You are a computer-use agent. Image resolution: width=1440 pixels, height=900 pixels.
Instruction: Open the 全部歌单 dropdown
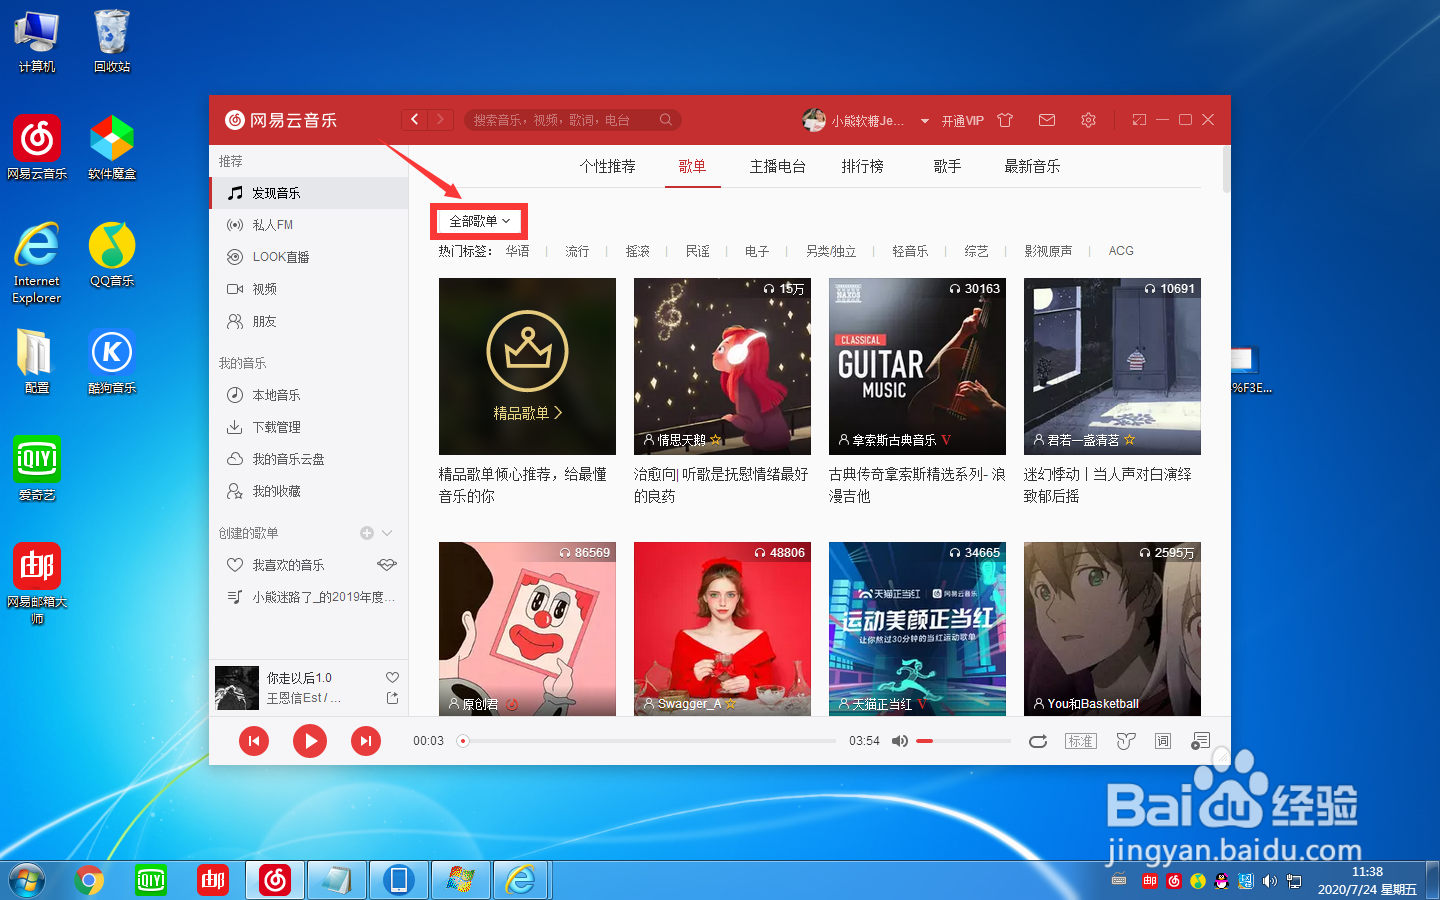(478, 221)
